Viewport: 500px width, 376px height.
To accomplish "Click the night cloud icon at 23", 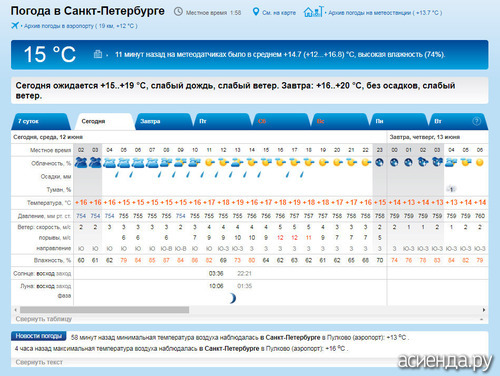I will pyautogui.click(x=379, y=163).
